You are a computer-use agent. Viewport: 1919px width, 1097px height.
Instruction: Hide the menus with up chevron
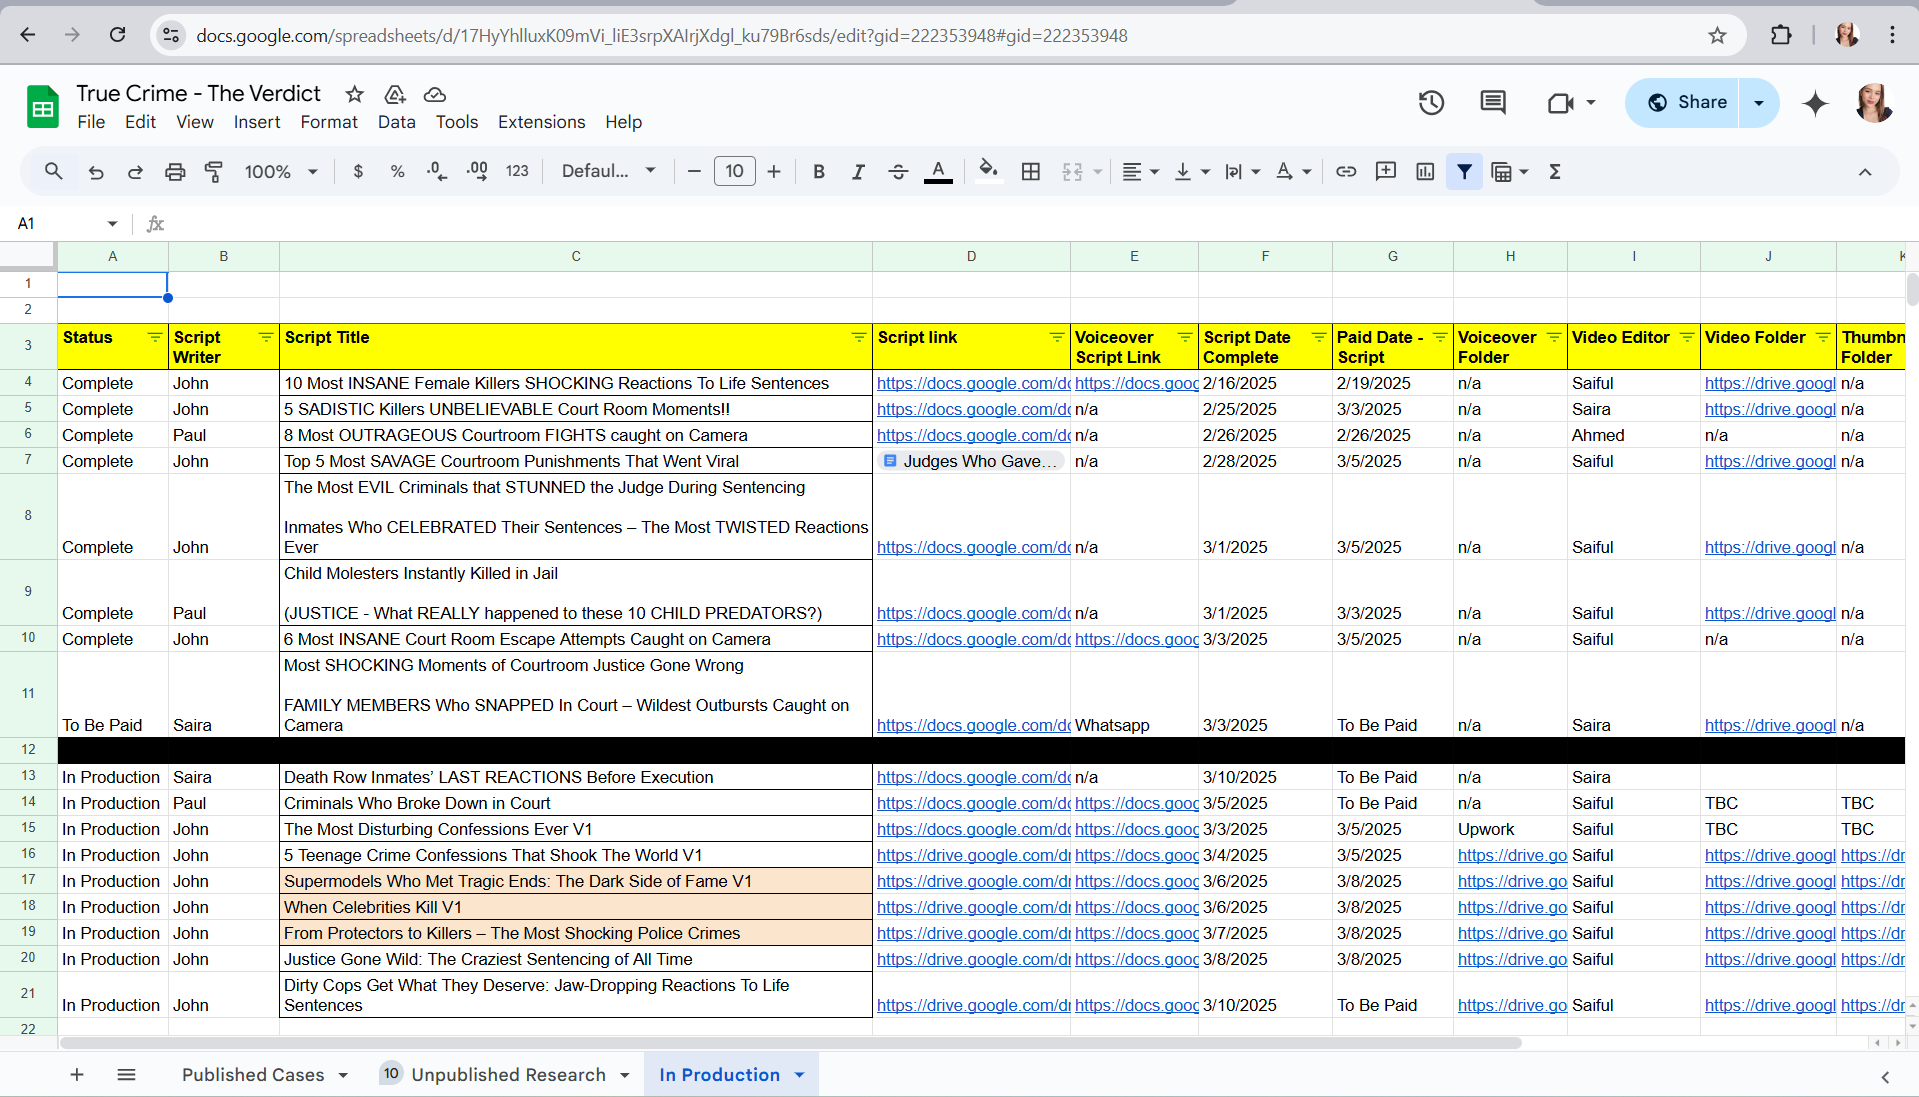point(1865,172)
